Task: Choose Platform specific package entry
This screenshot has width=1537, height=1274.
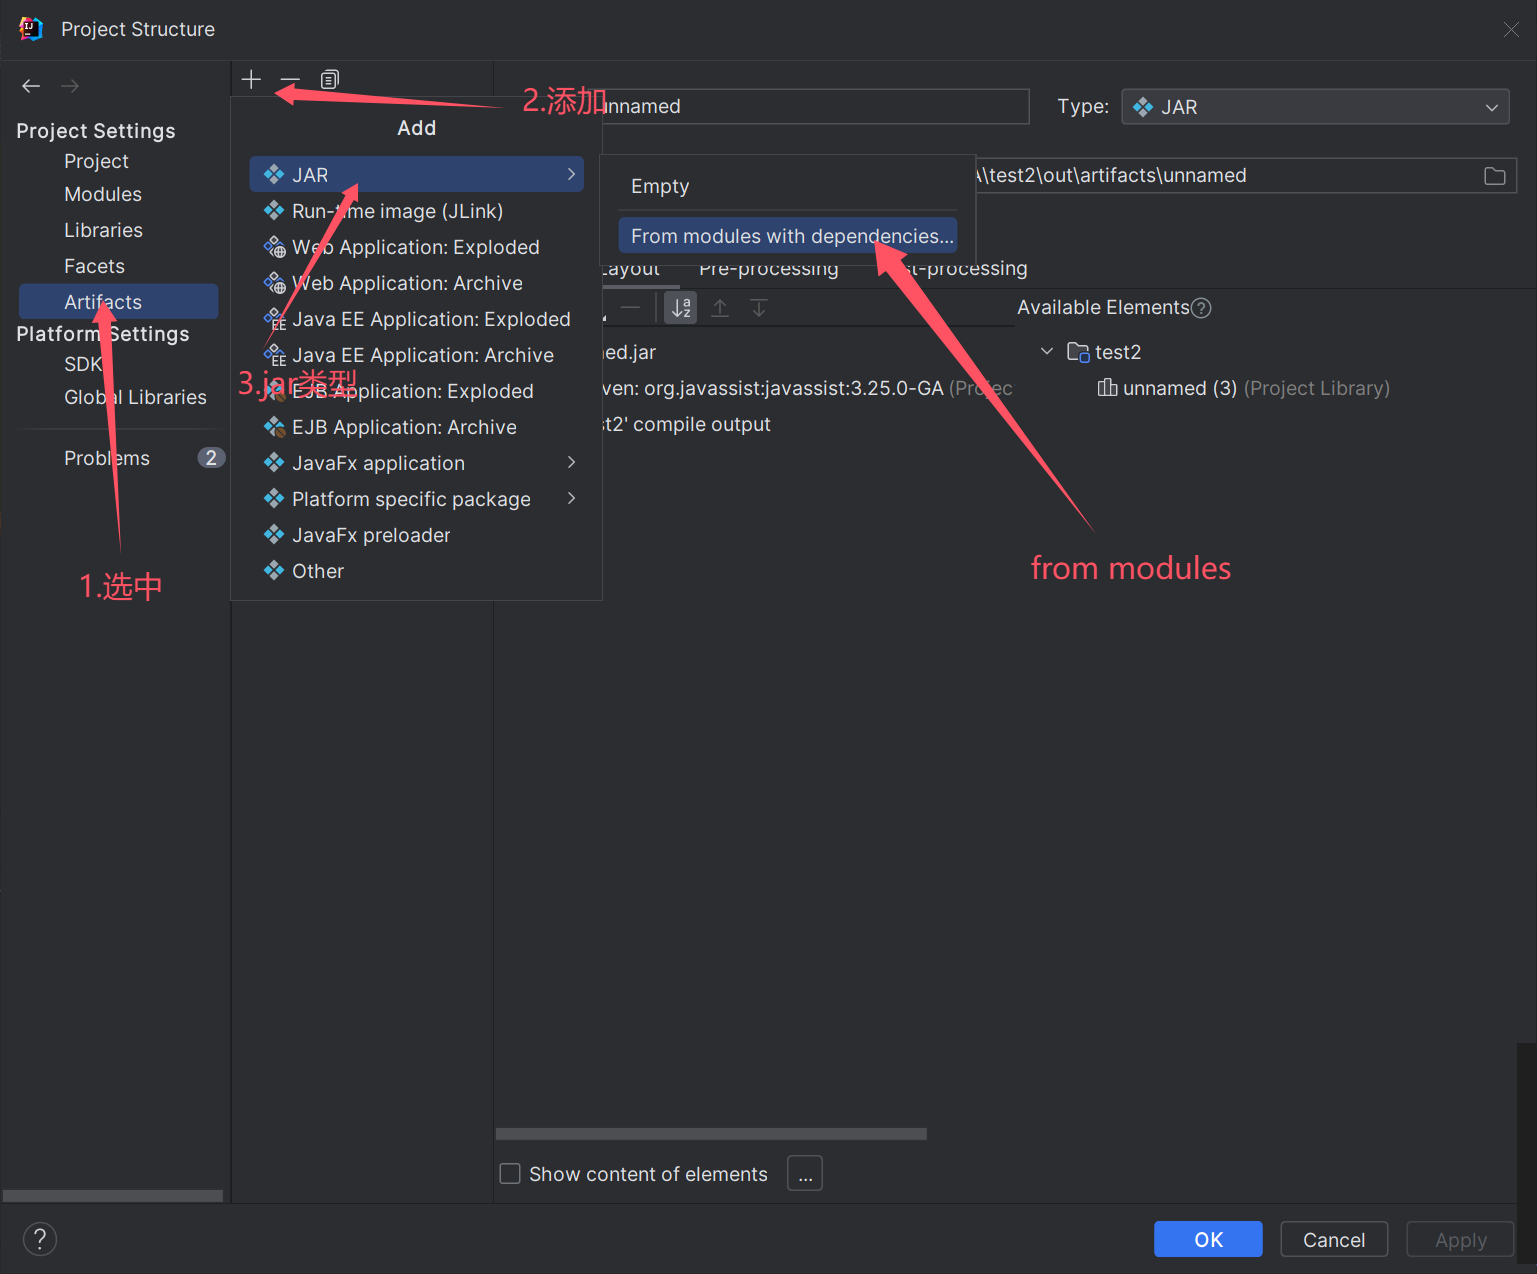Action: [416, 499]
